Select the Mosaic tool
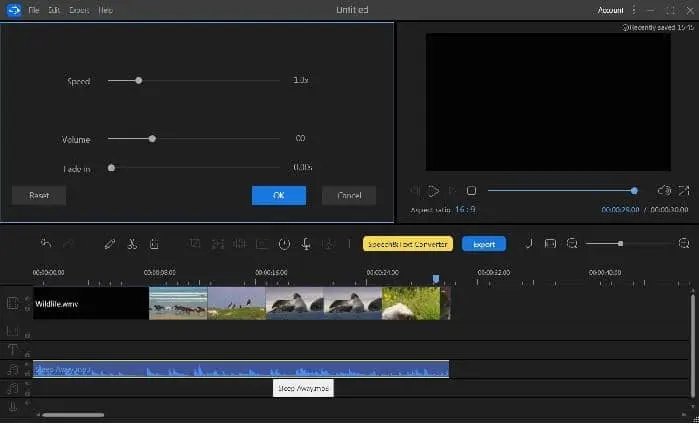699x424 pixels. pyautogui.click(x=240, y=243)
